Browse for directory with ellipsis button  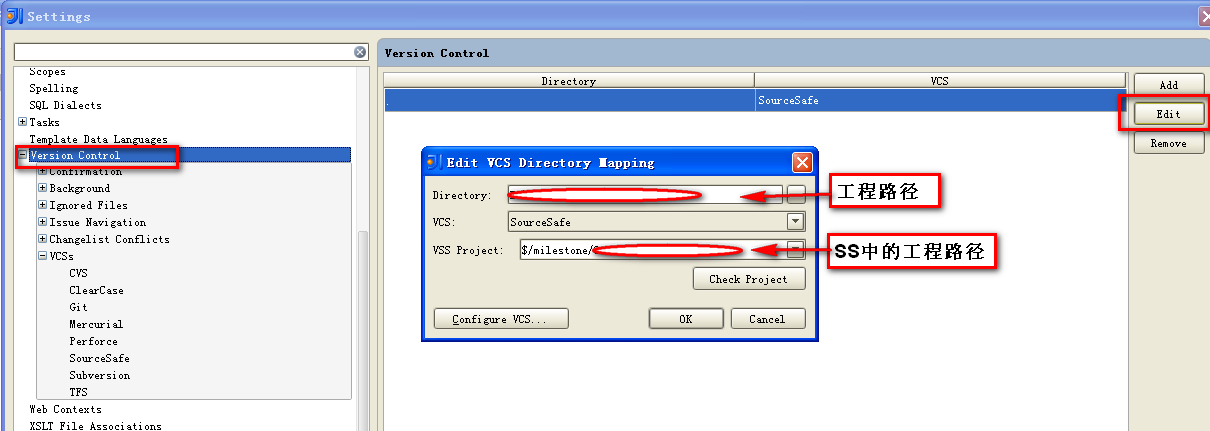pyautogui.click(x=796, y=195)
